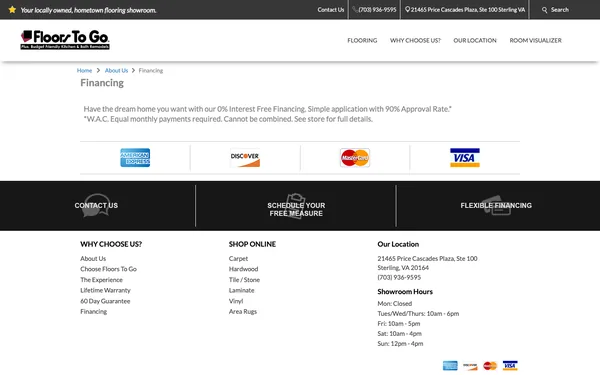The width and height of the screenshot is (600, 375).
Task: Click the first breadcrumb chevron after Home
Action: 98,70
